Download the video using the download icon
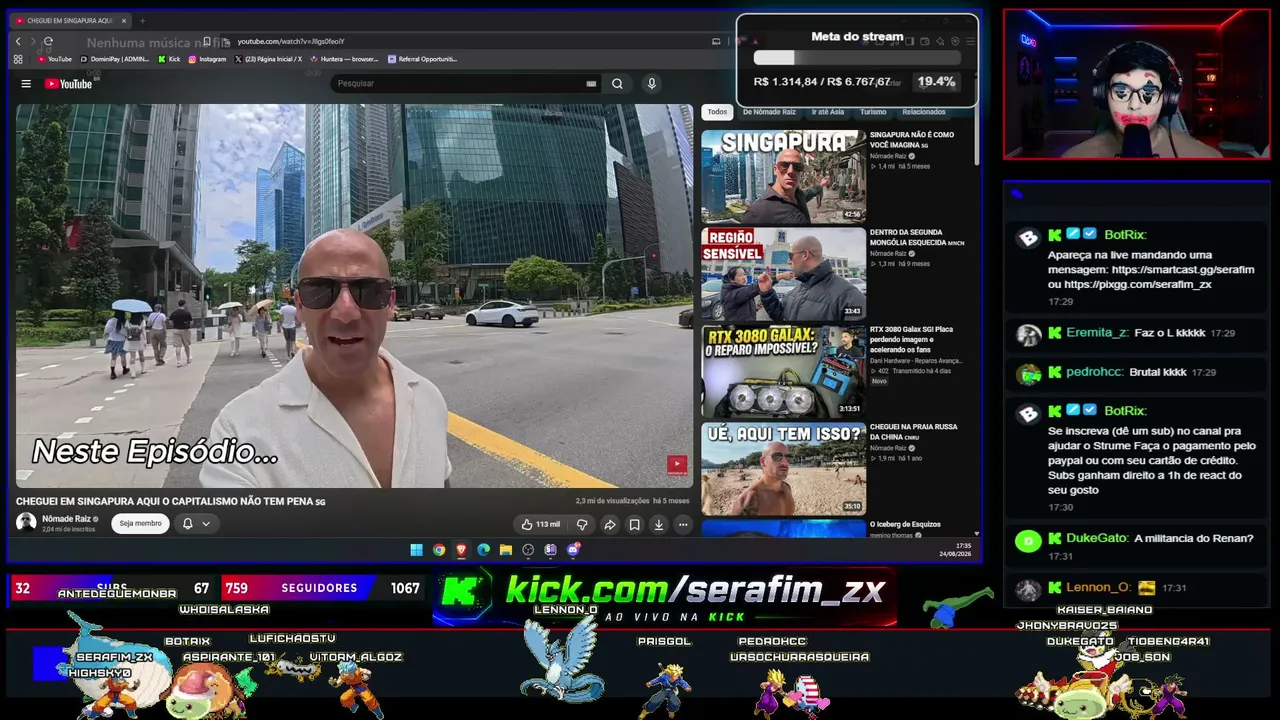Screen dimensions: 1280x720 659,524
